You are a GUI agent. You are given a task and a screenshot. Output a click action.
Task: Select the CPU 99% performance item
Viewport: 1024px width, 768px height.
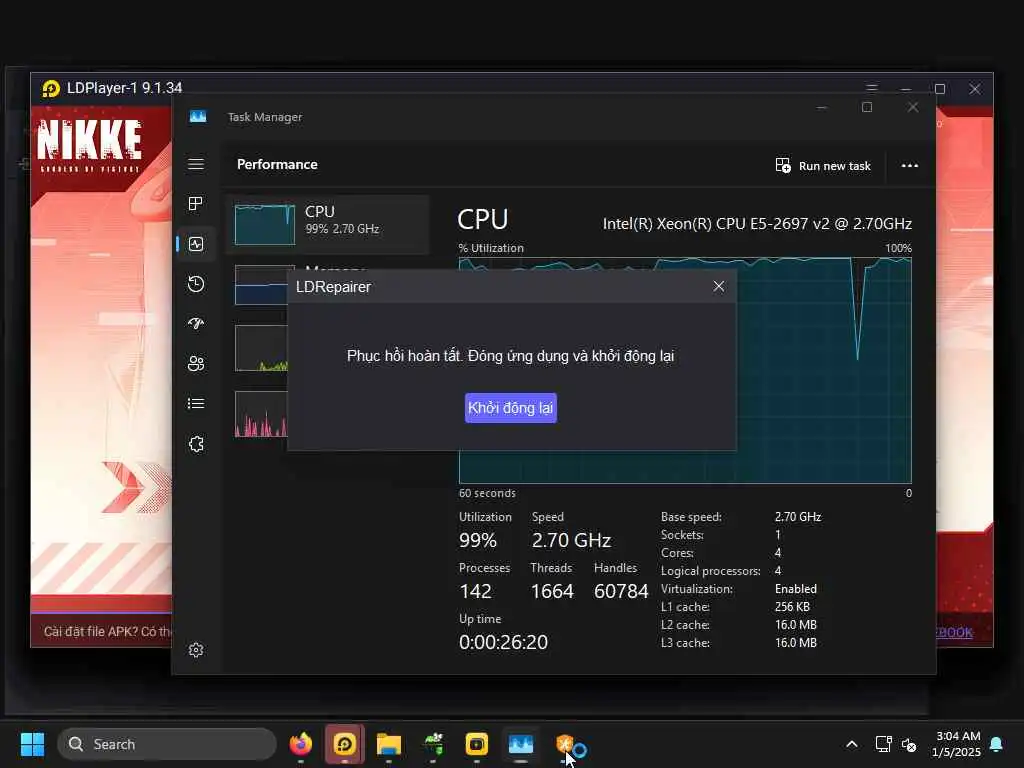point(327,224)
